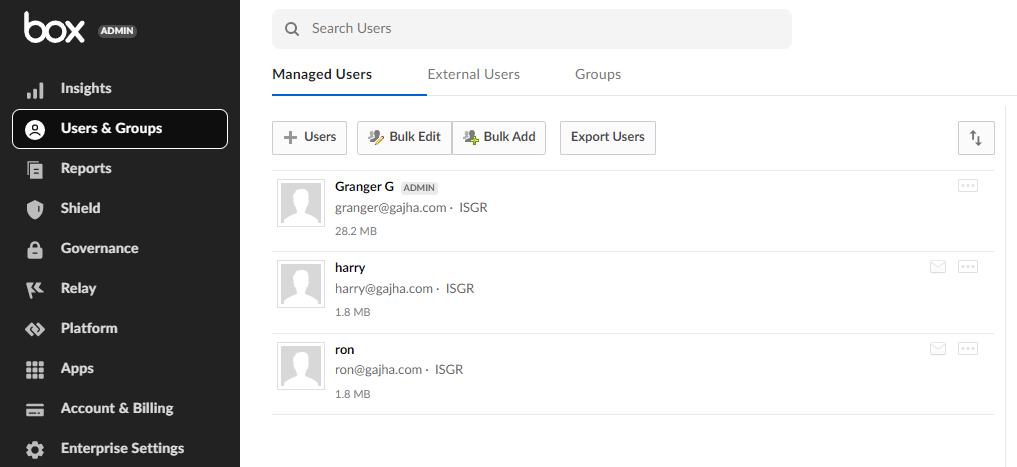Click Granger G's avatar thumbnail
Viewport: 1017px width, 467px height.
click(x=301, y=203)
